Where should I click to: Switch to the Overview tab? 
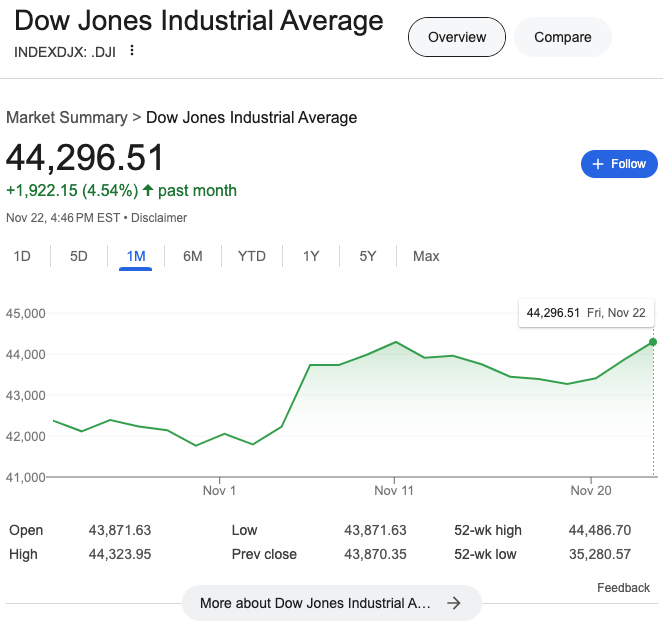pyautogui.click(x=457, y=37)
